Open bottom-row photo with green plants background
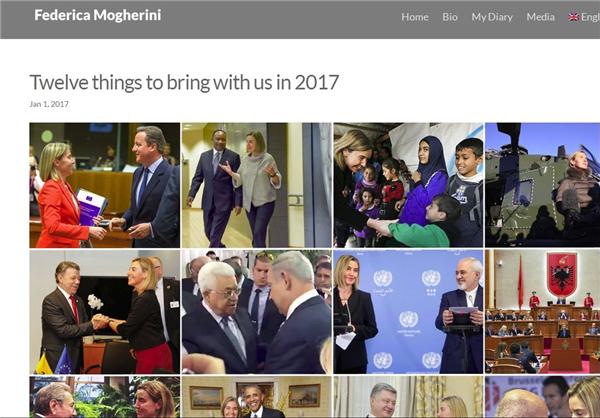600x418 pixels. 104,397
